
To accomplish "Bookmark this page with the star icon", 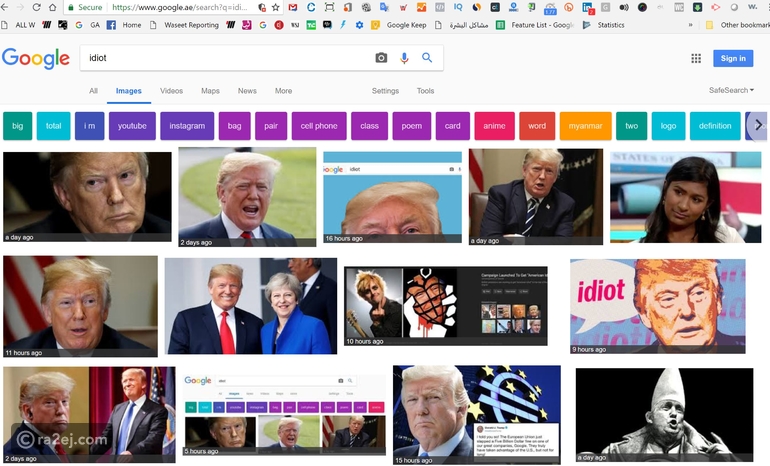I will click(x=276, y=7).
